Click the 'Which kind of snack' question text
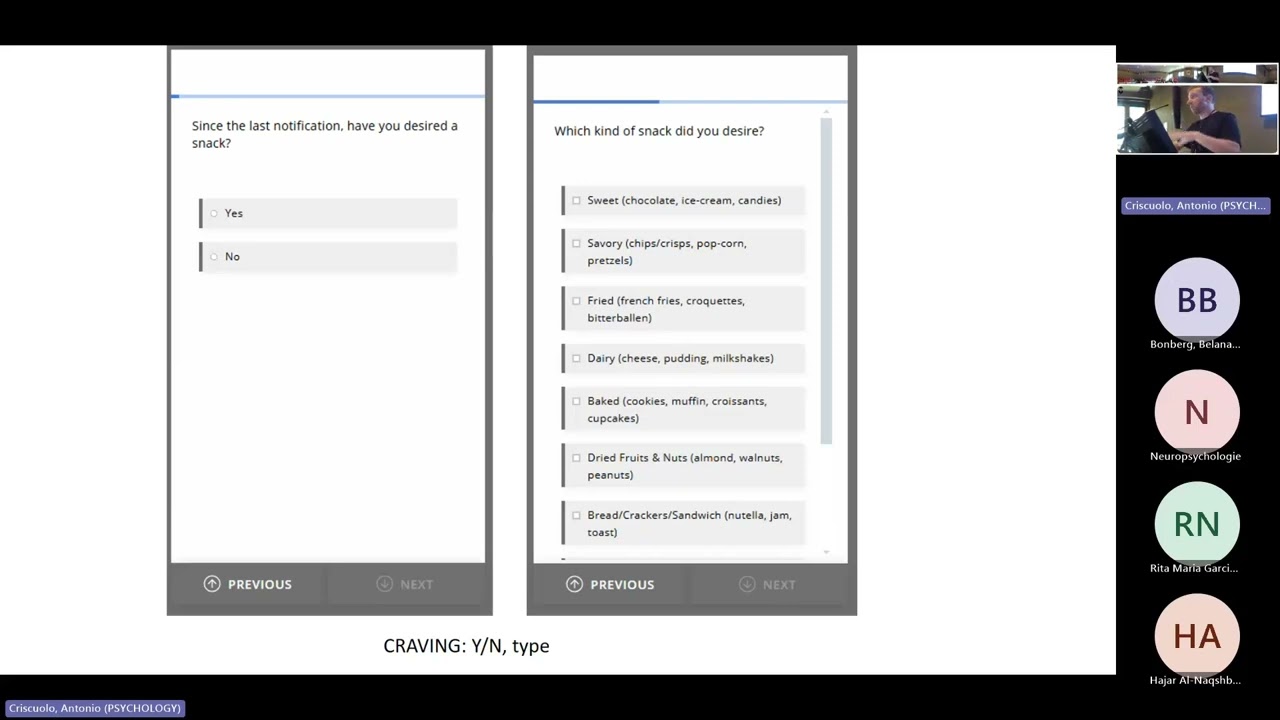This screenshot has height=720, width=1280. point(659,131)
